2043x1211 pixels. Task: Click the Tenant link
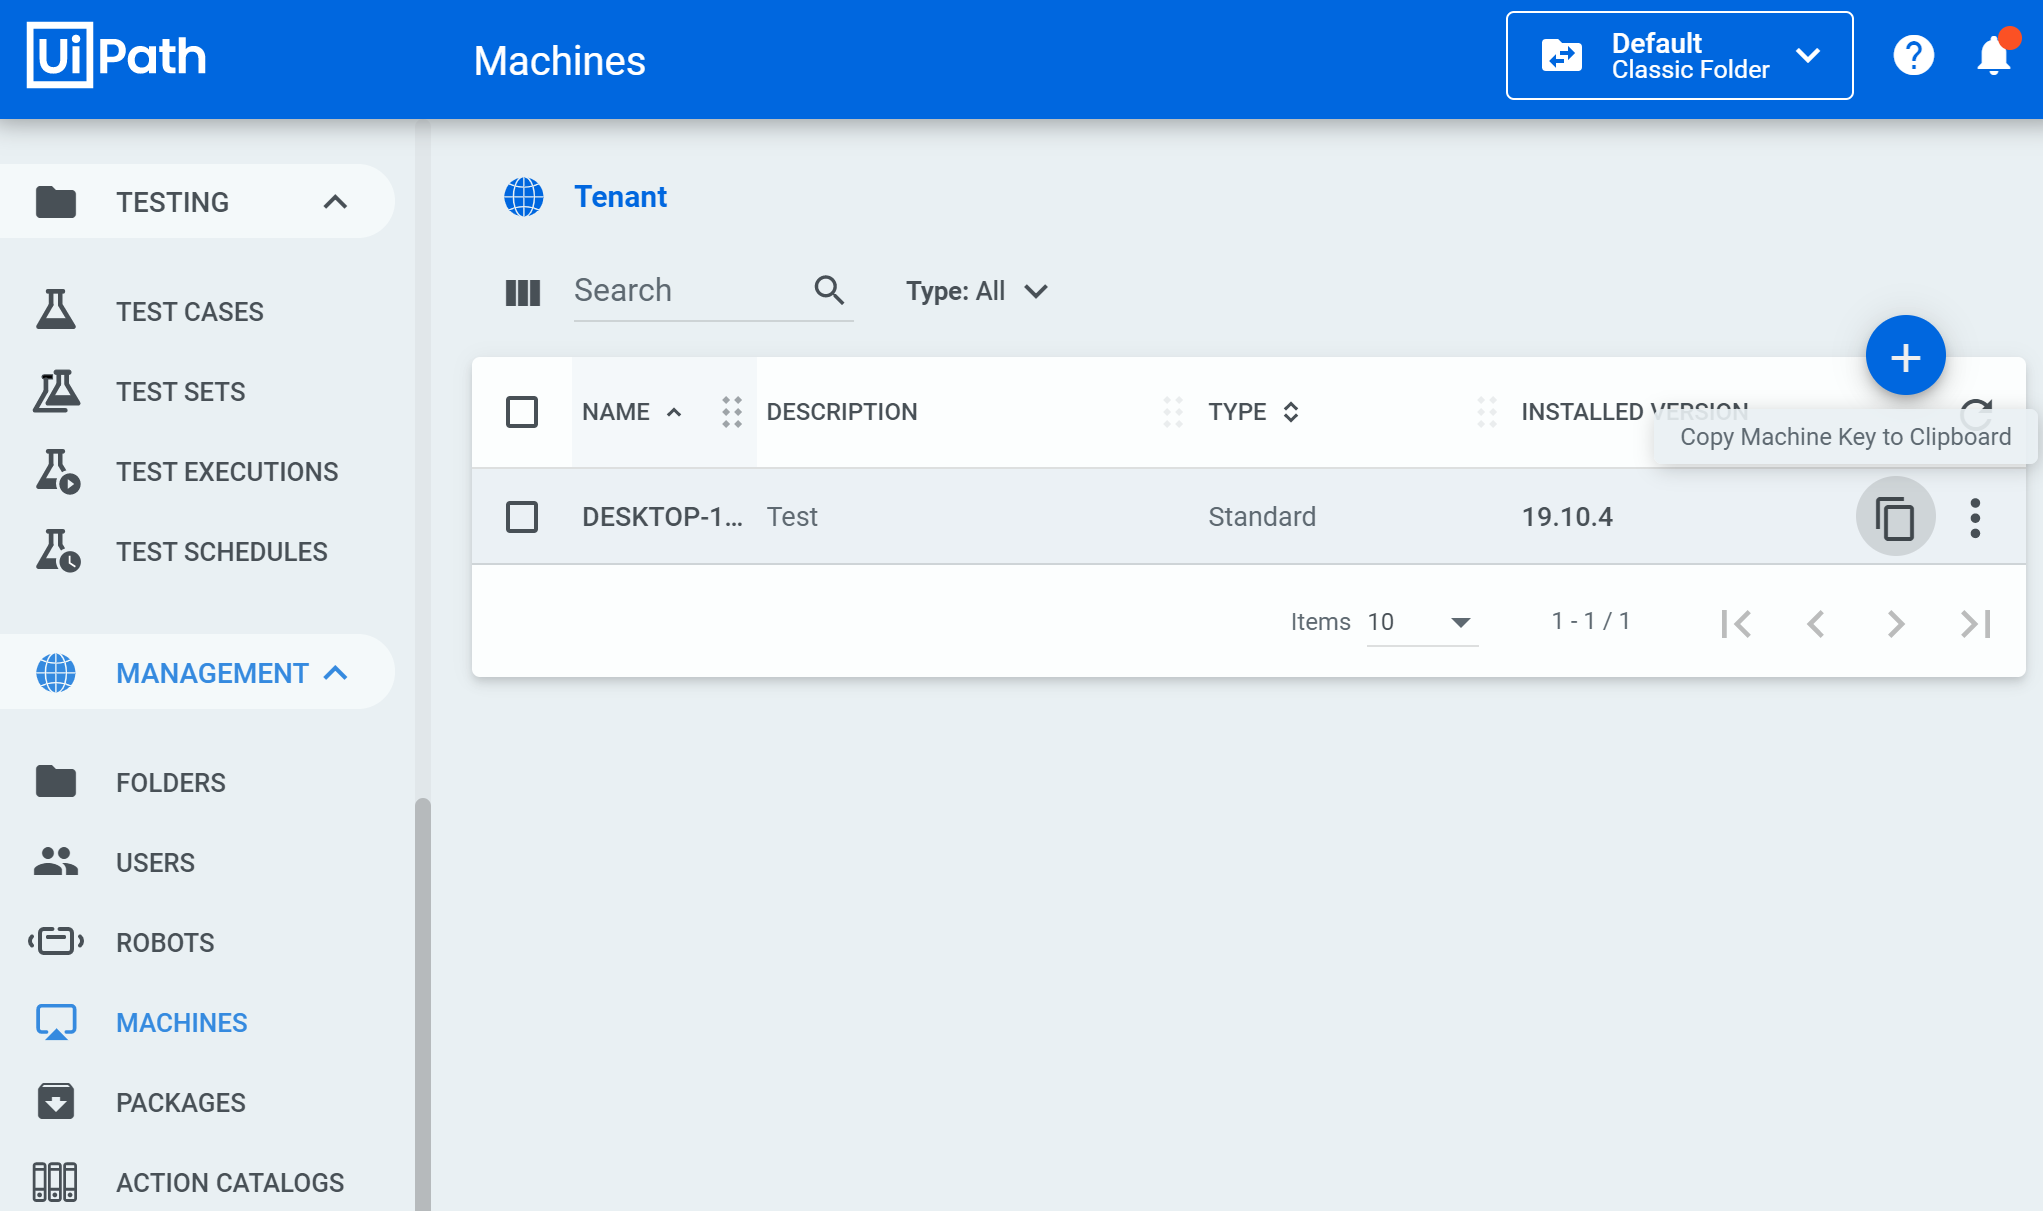[620, 197]
